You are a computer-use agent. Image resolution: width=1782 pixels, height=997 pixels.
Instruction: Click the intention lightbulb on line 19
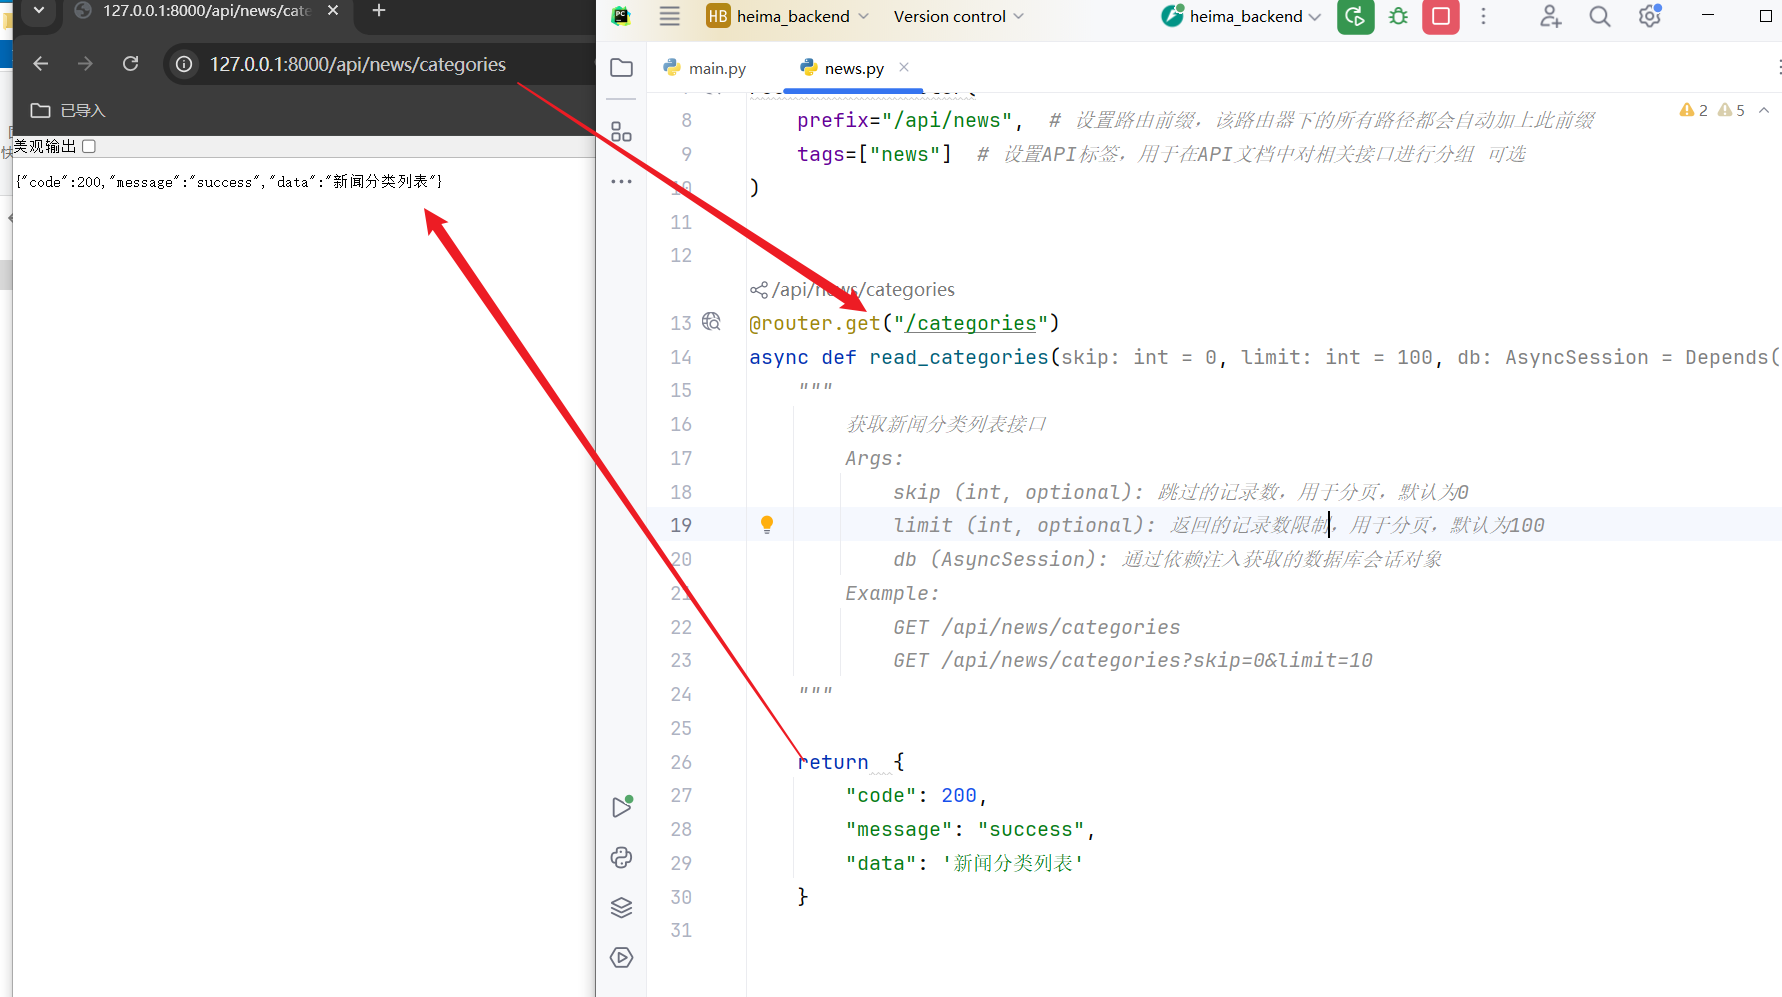pos(767,524)
